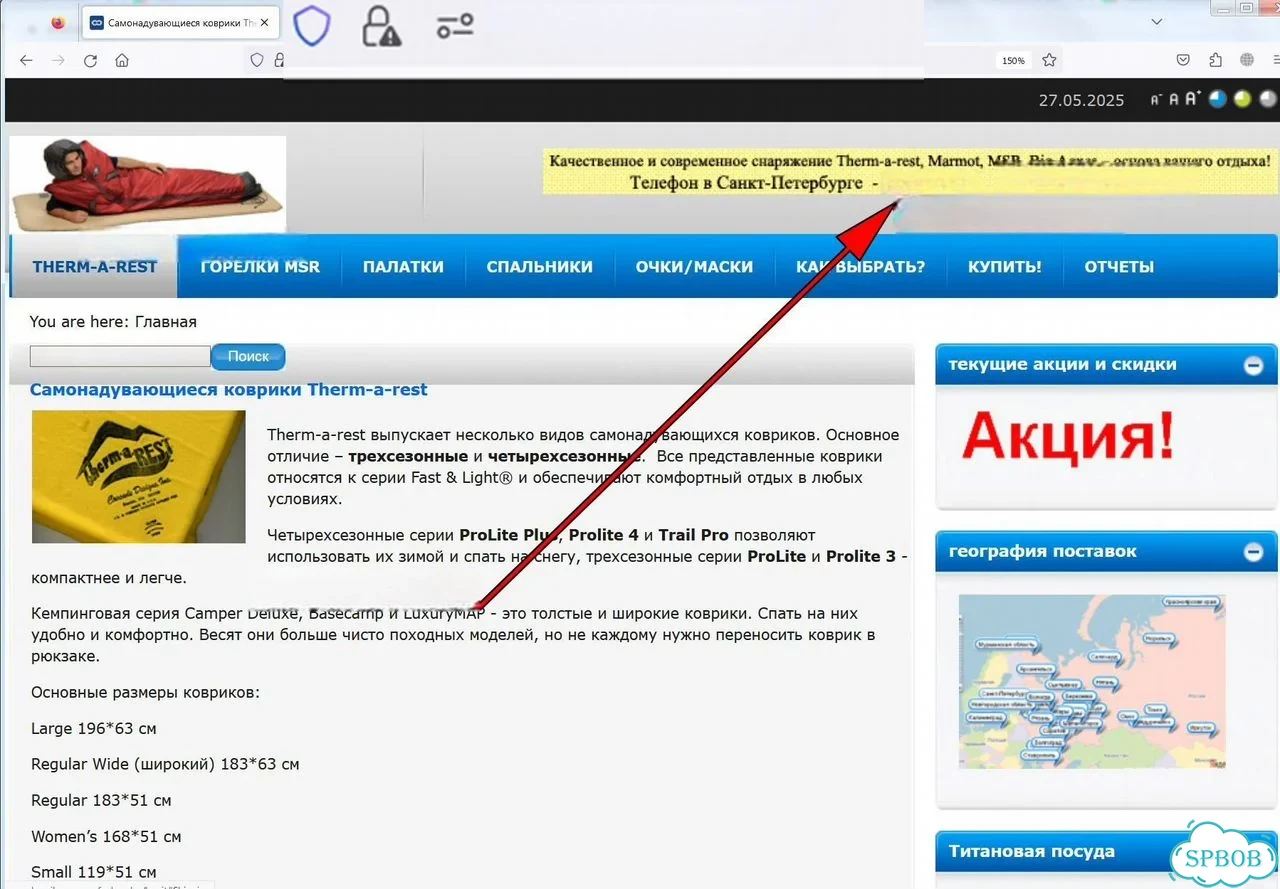
Task: Click the Главная breadcrumb text
Action: point(166,322)
